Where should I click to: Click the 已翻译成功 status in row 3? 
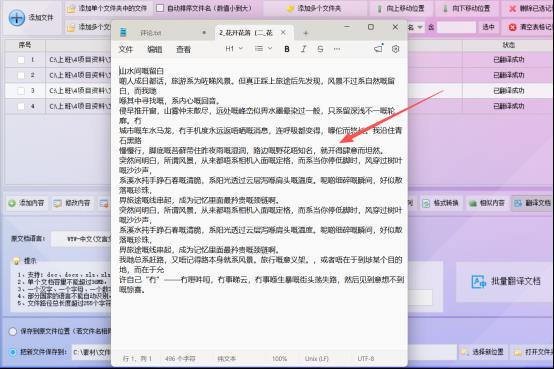click(509, 91)
